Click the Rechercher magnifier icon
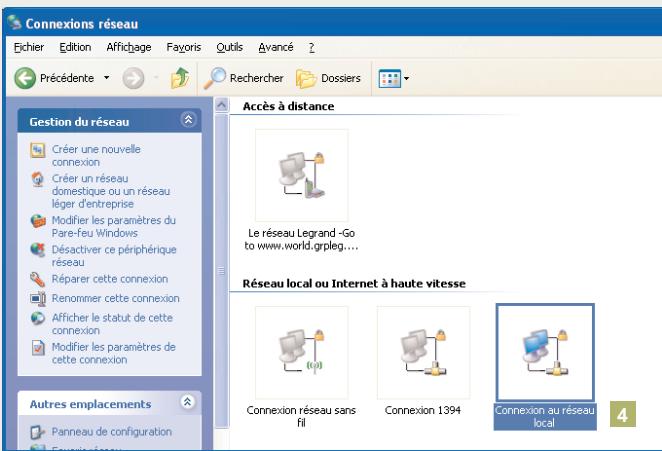The width and height of the screenshot is (662, 451). point(214,78)
